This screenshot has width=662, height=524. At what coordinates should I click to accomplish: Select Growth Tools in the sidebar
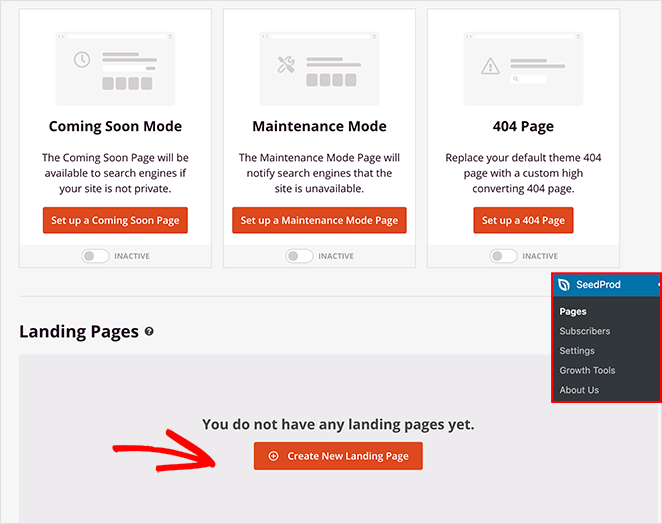[x=587, y=370]
